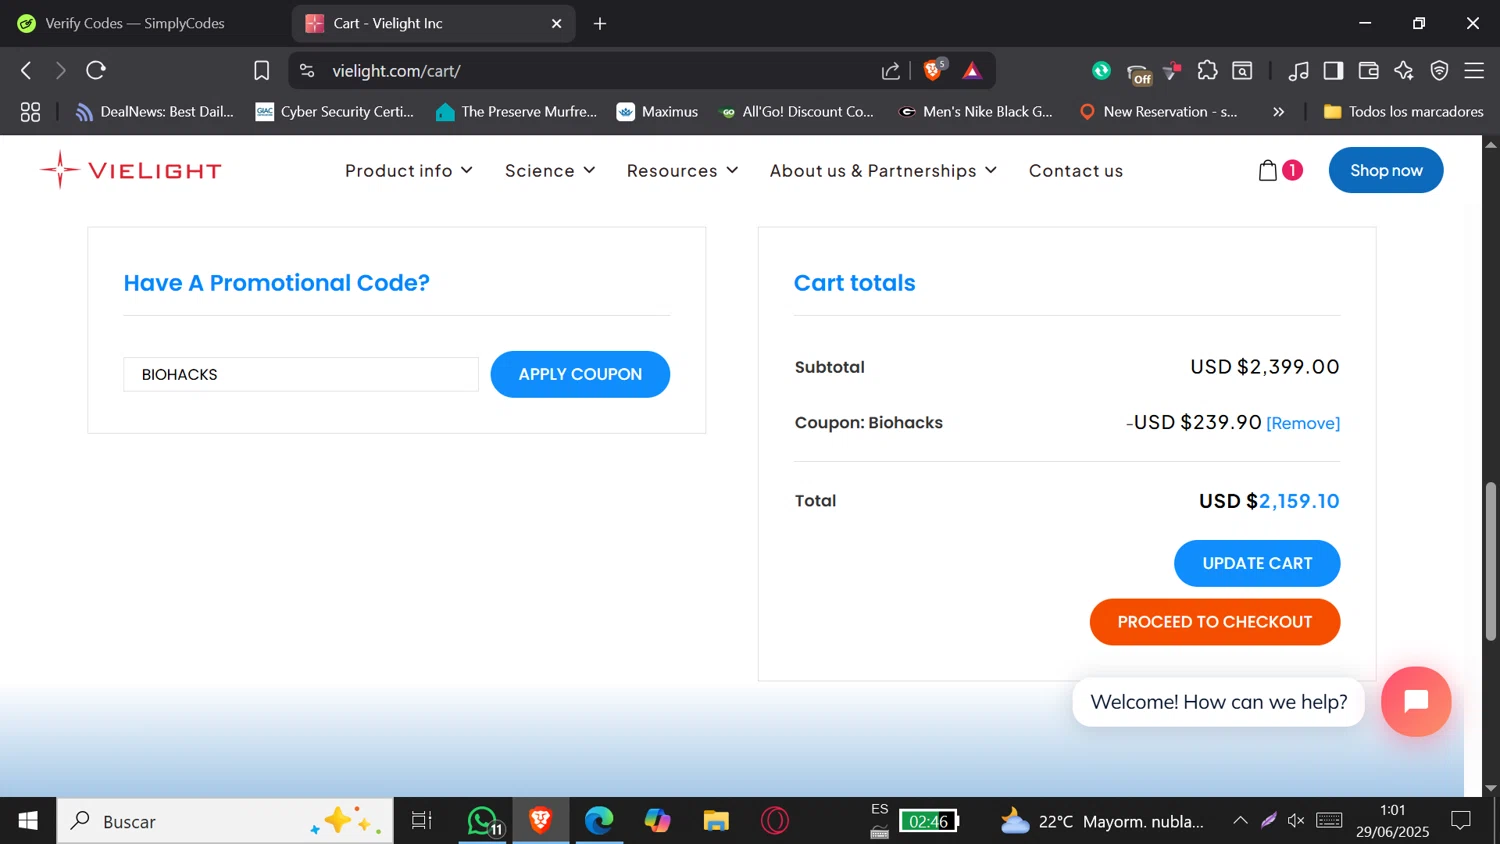Open Opera browser from the taskbar
Image resolution: width=1500 pixels, height=844 pixels.
click(x=775, y=821)
